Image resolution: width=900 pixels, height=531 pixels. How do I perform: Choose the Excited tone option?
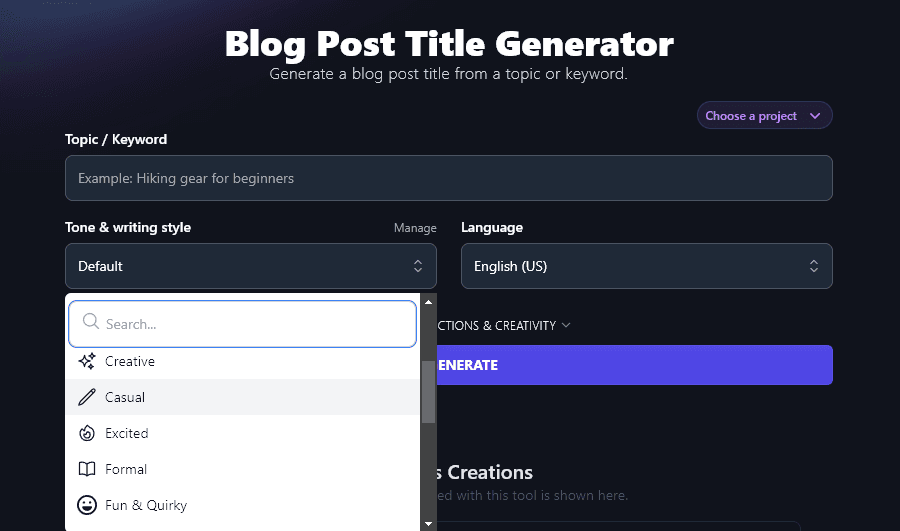click(x=127, y=433)
